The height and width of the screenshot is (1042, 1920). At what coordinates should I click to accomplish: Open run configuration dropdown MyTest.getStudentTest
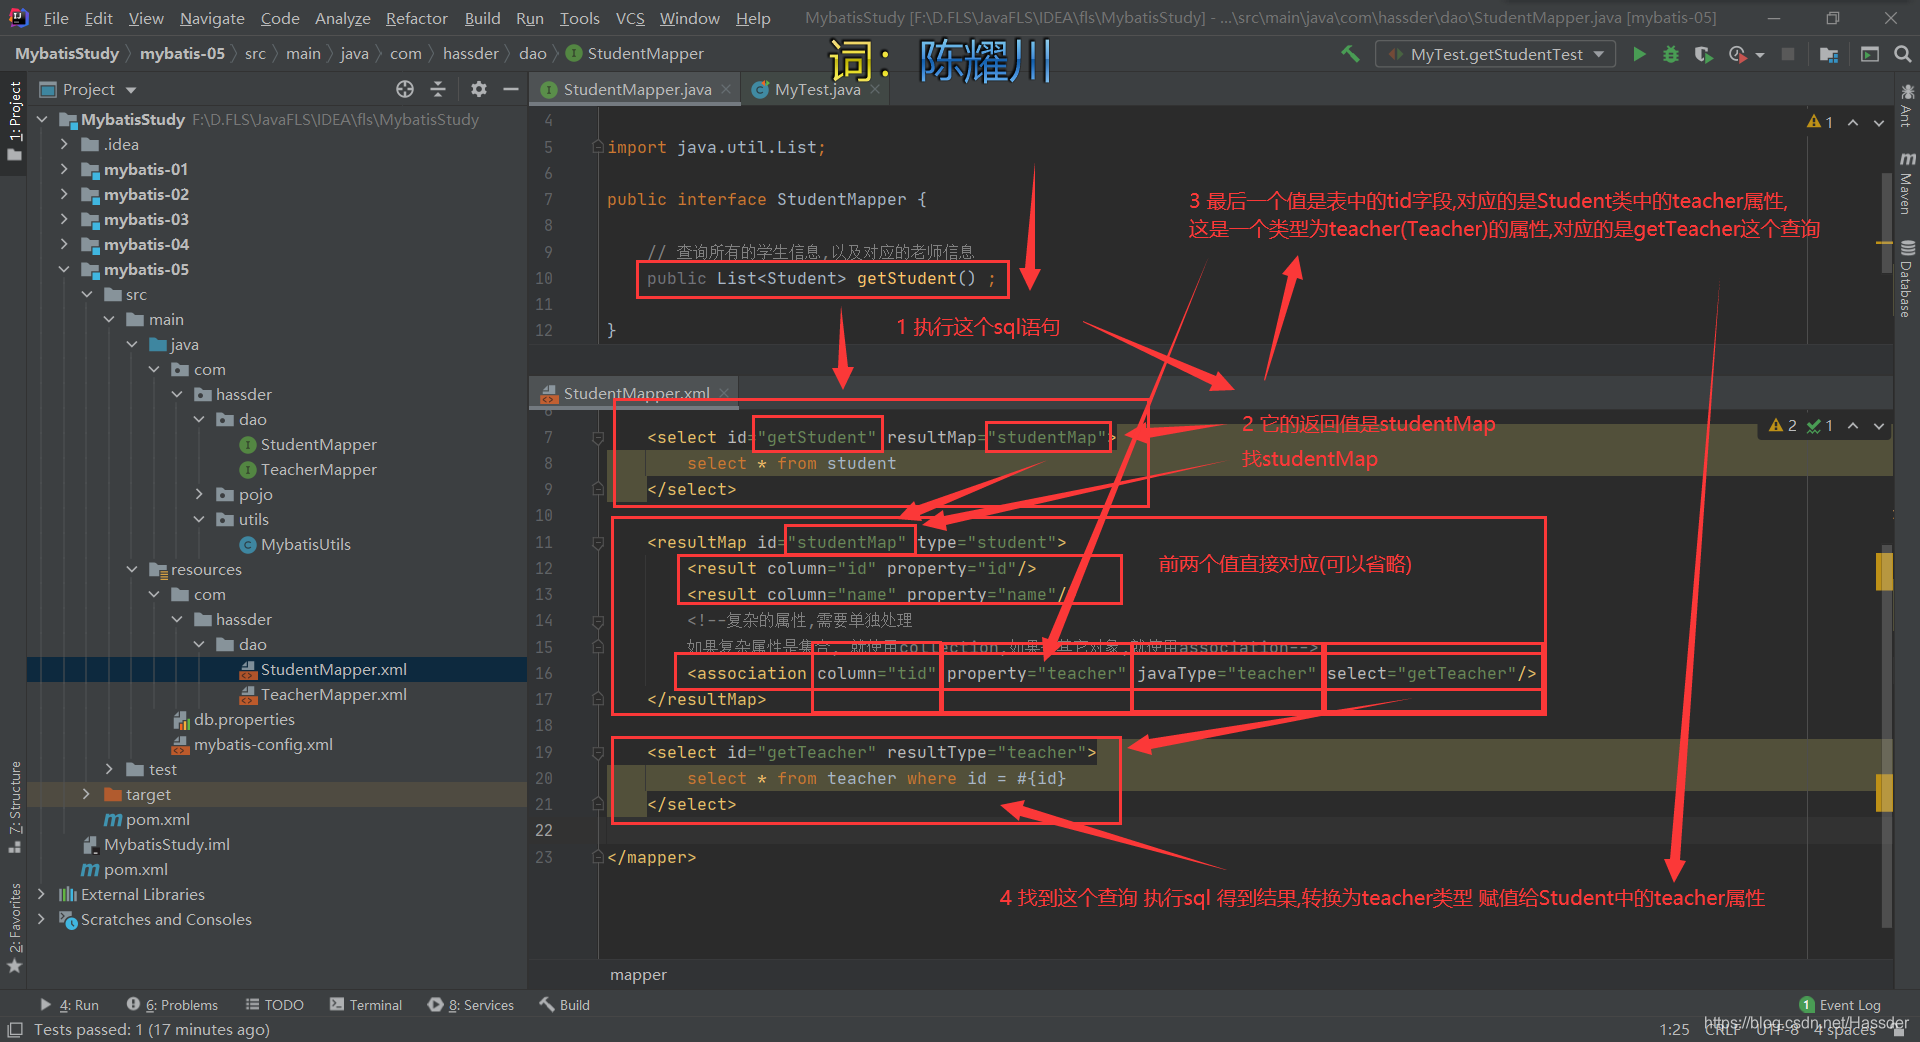click(x=1496, y=54)
